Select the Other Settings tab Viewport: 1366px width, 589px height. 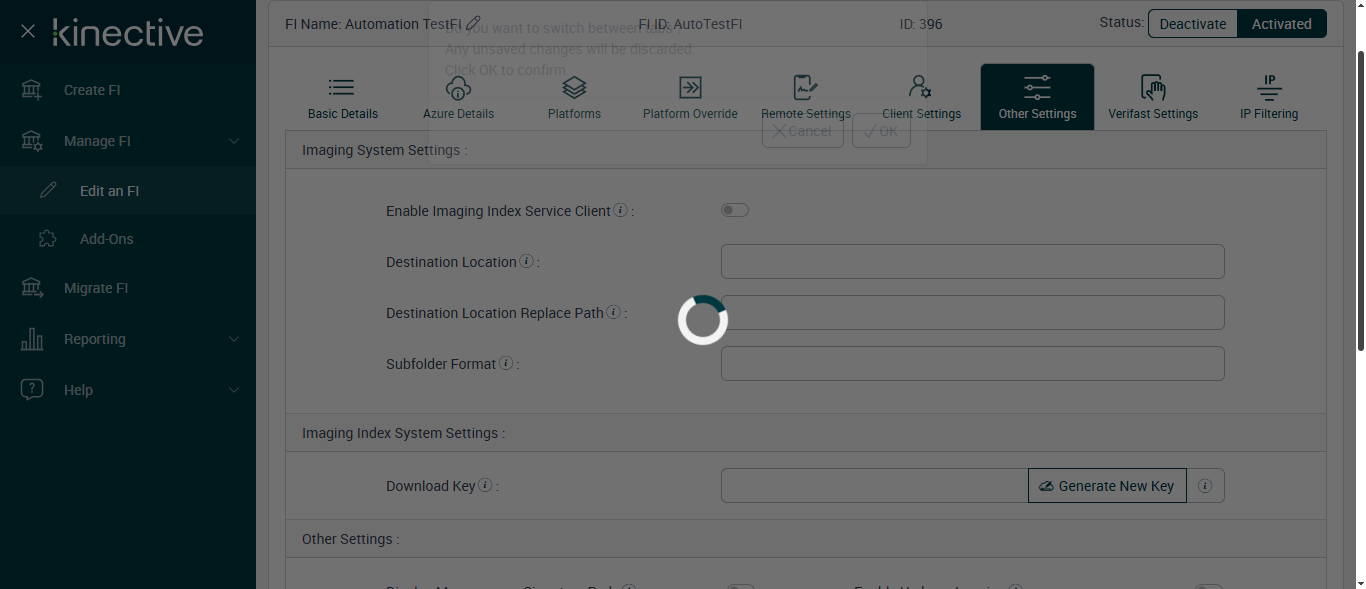(1037, 97)
